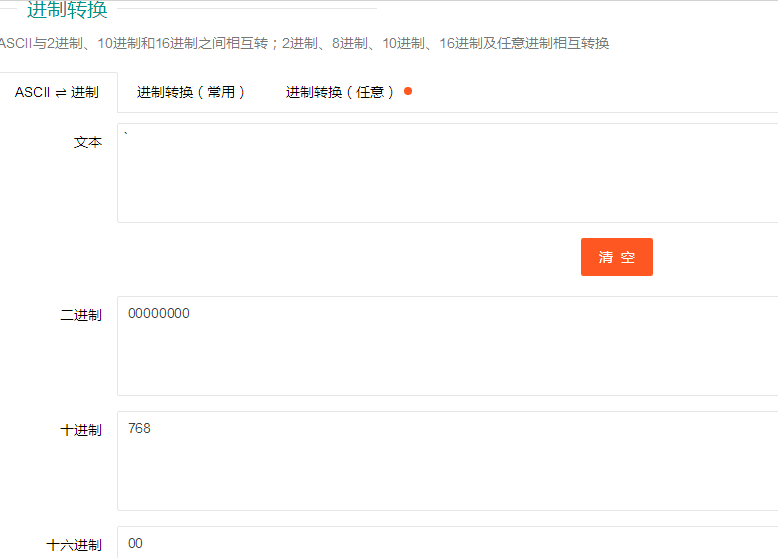Click the backtick character in 文本 box

[x=126, y=133]
